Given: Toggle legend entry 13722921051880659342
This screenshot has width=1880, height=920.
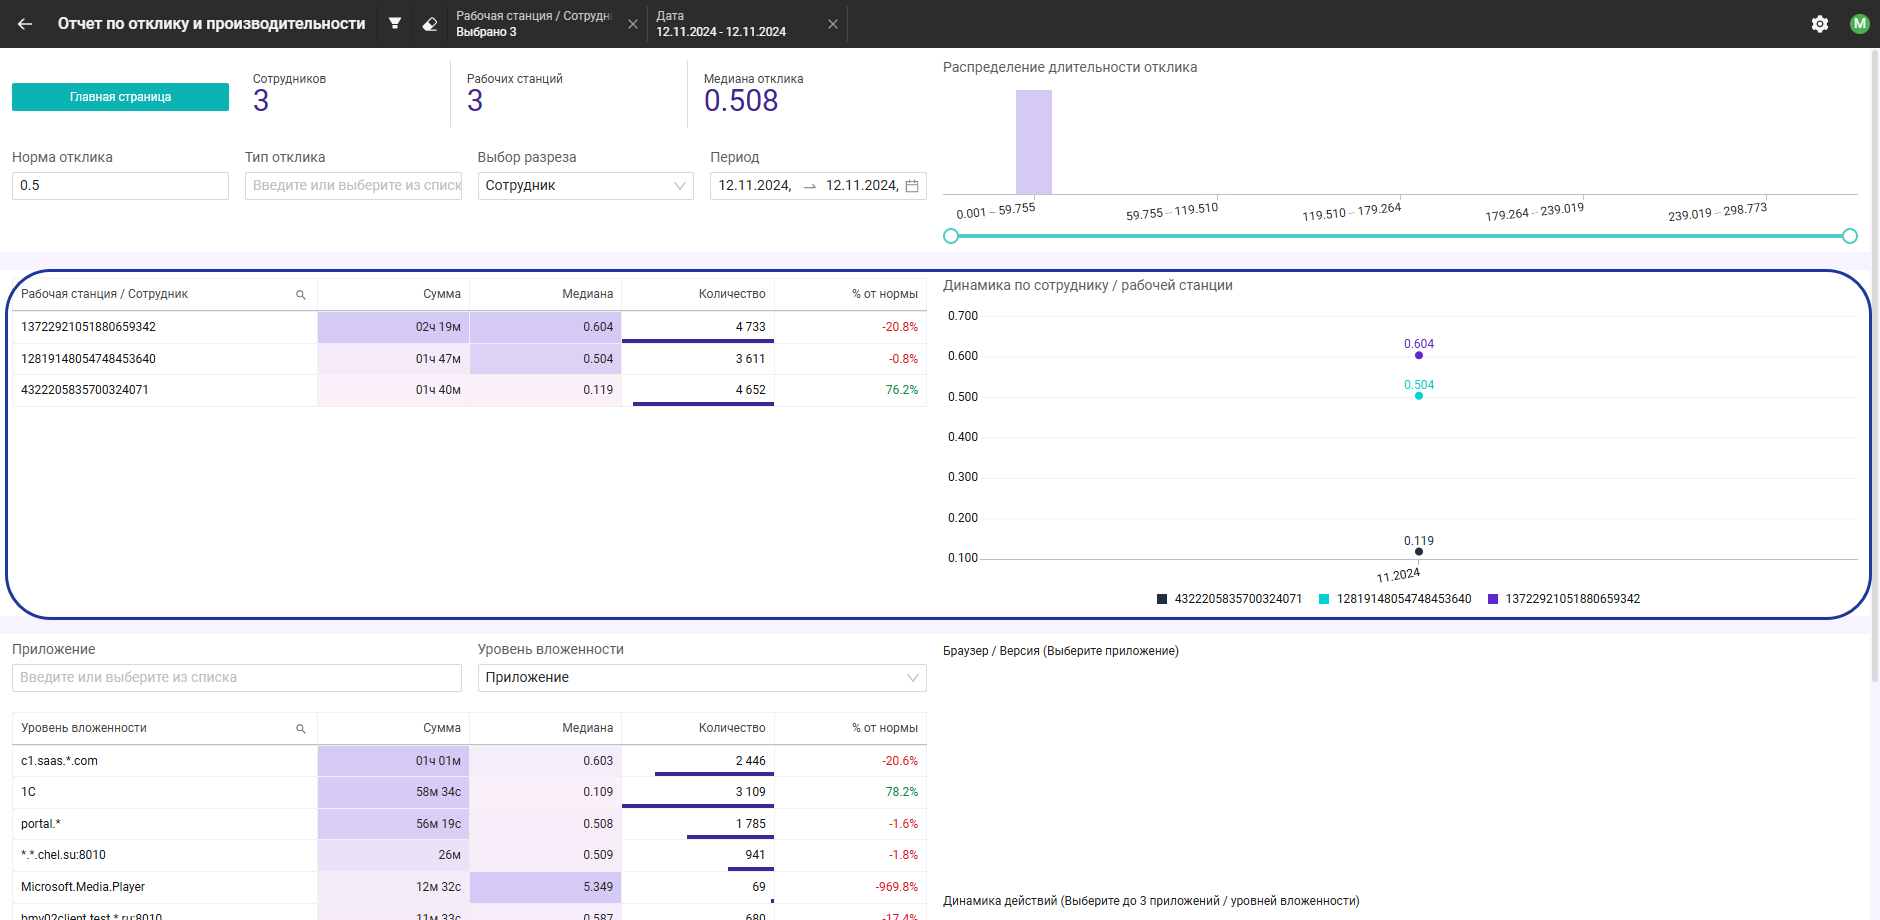Looking at the screenshot, I should click(x=1564, y=599).
